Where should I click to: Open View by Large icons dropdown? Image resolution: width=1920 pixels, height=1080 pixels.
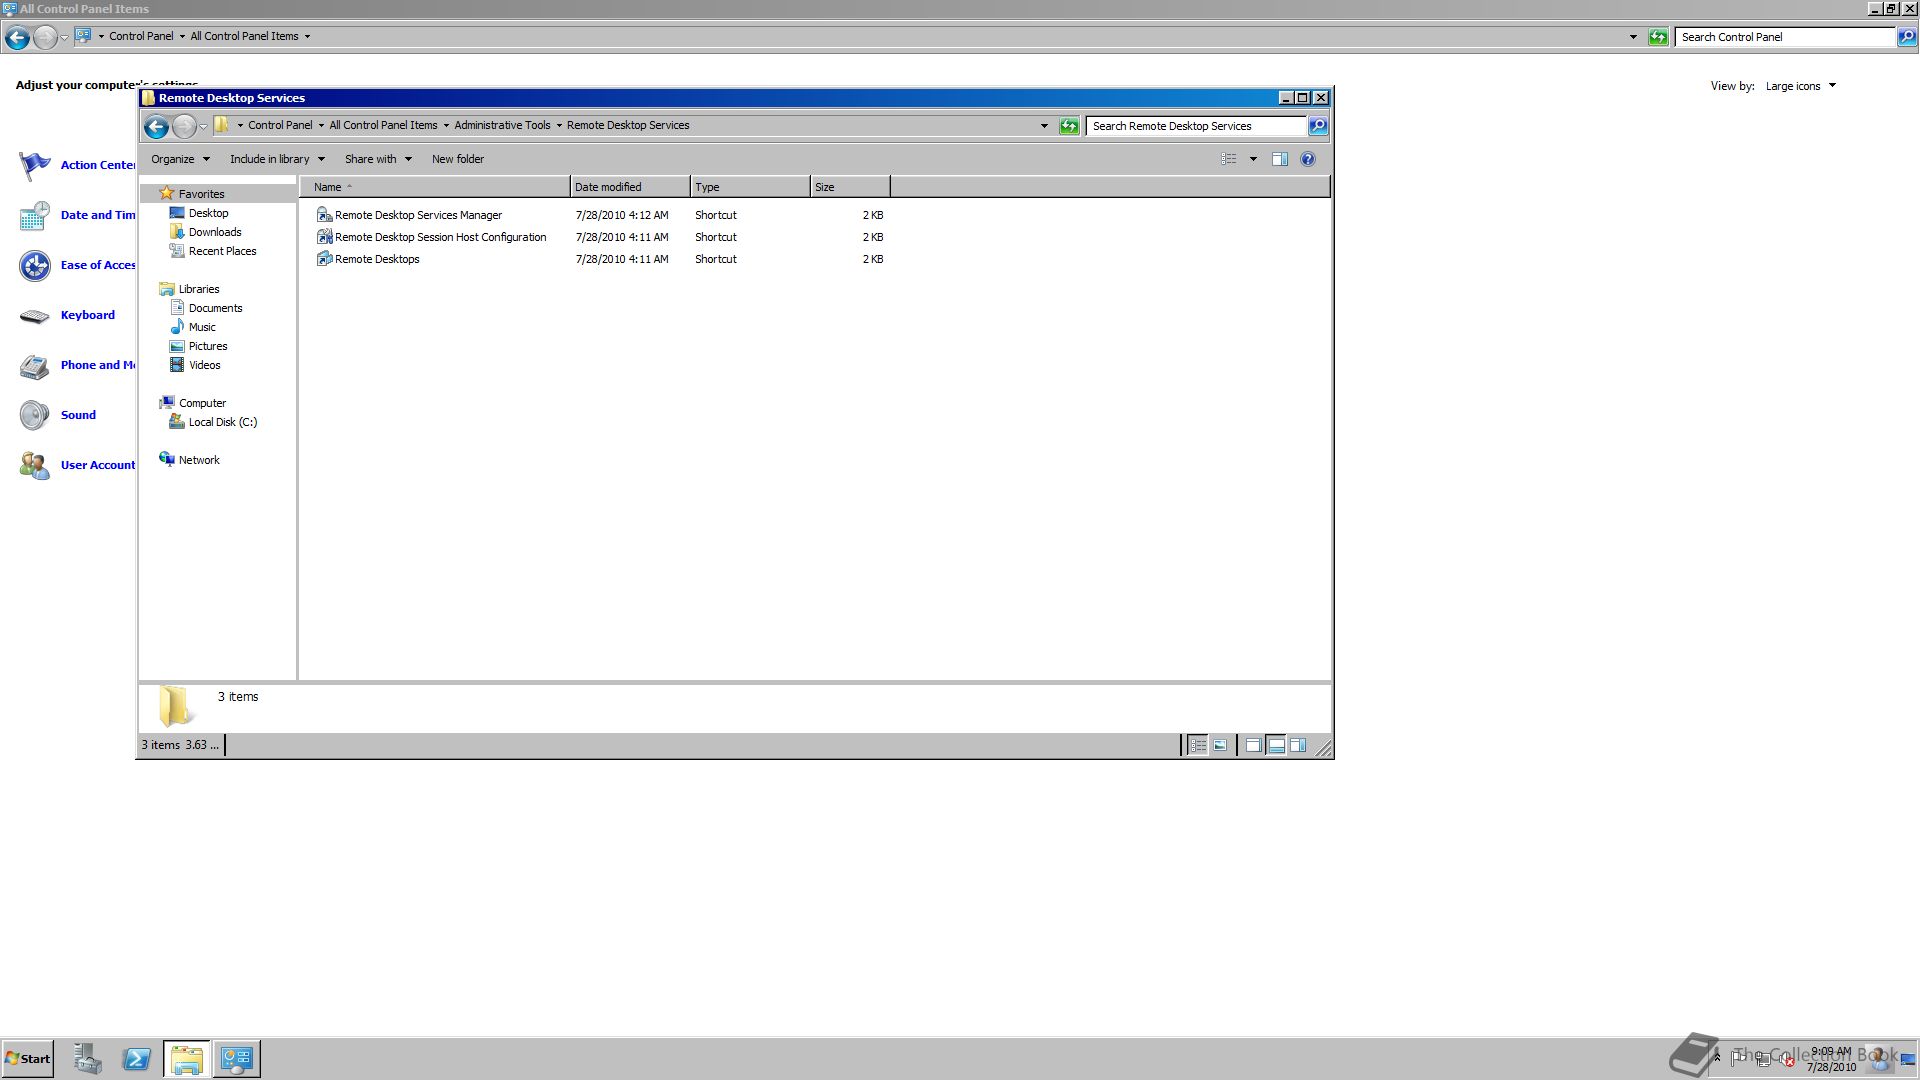(1801, 86)
